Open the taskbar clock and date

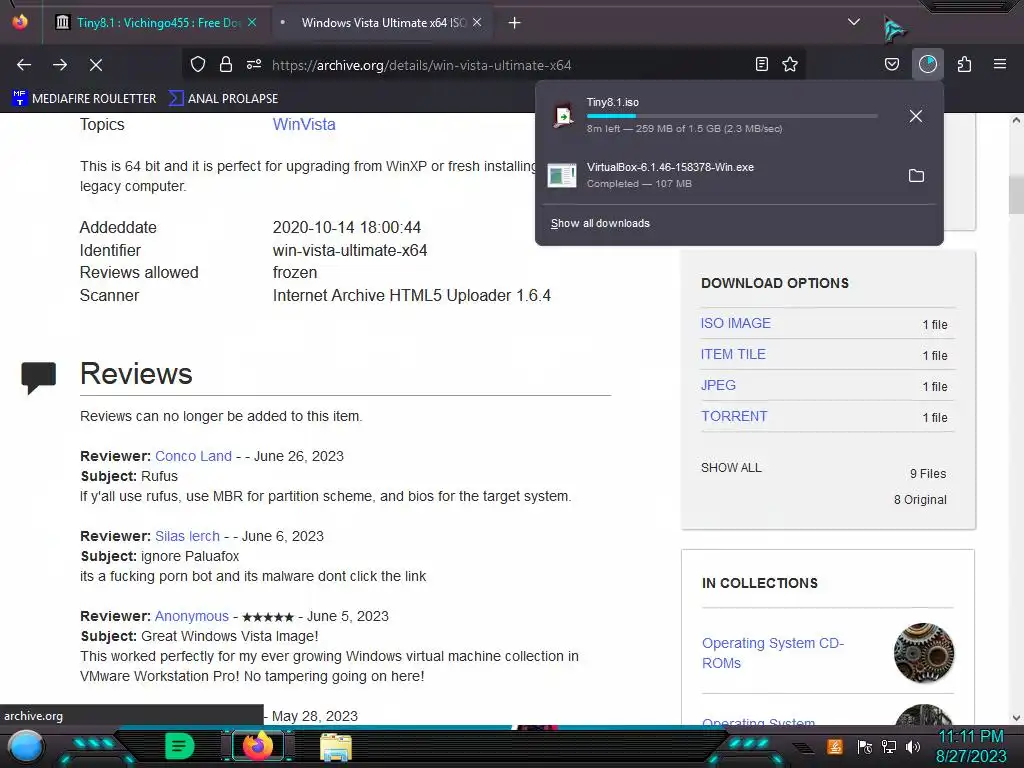[971, 746]
